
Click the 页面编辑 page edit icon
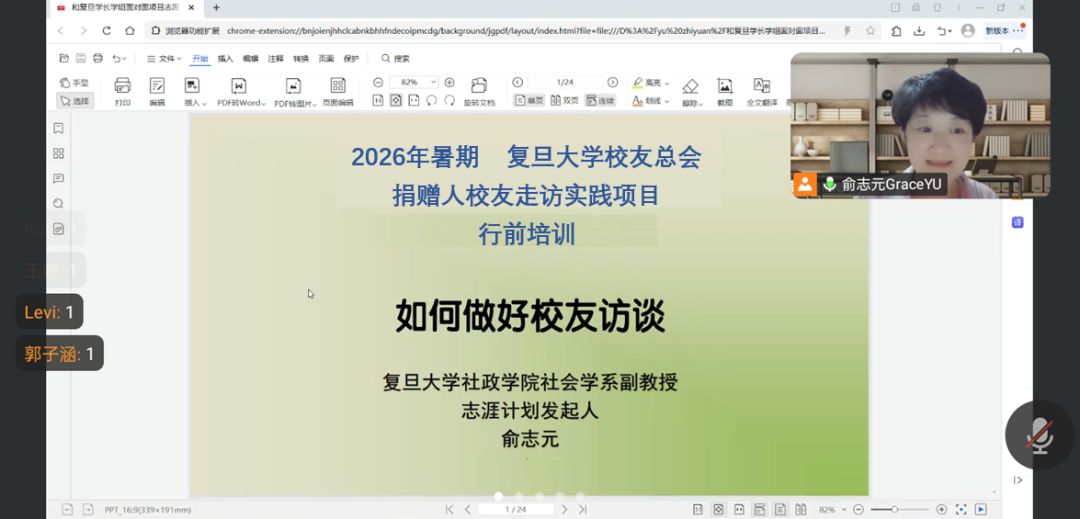(x=338, y=92)
